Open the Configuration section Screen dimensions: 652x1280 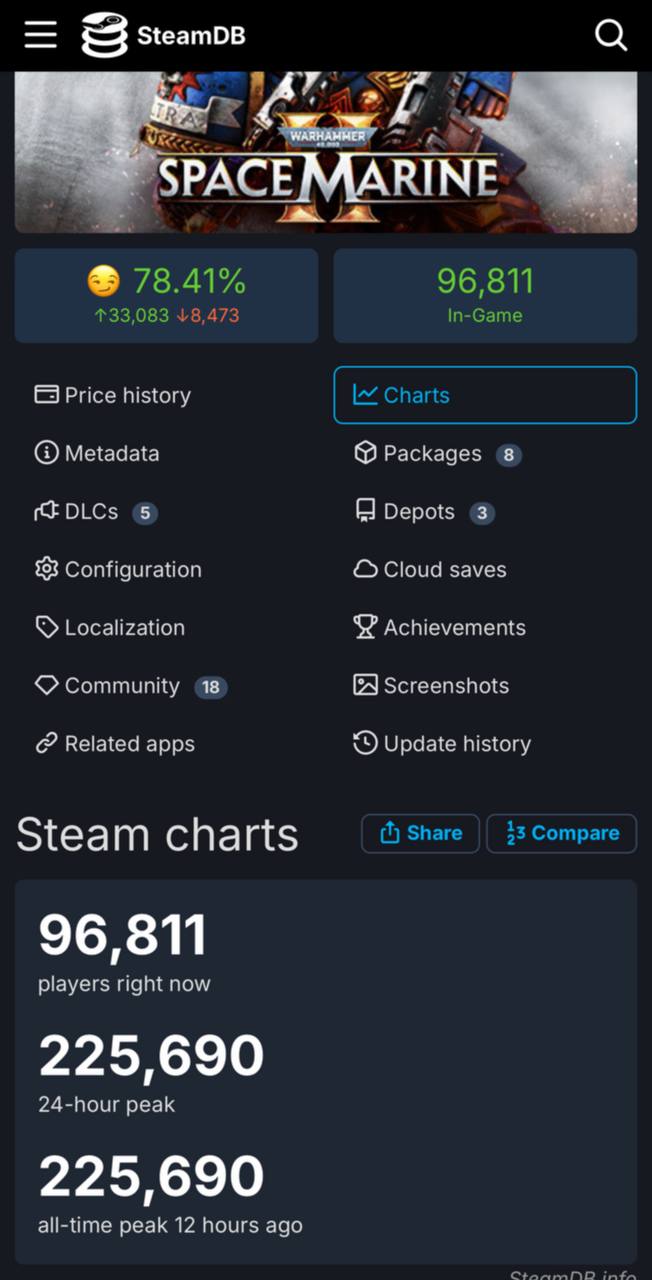click(118, 570)
